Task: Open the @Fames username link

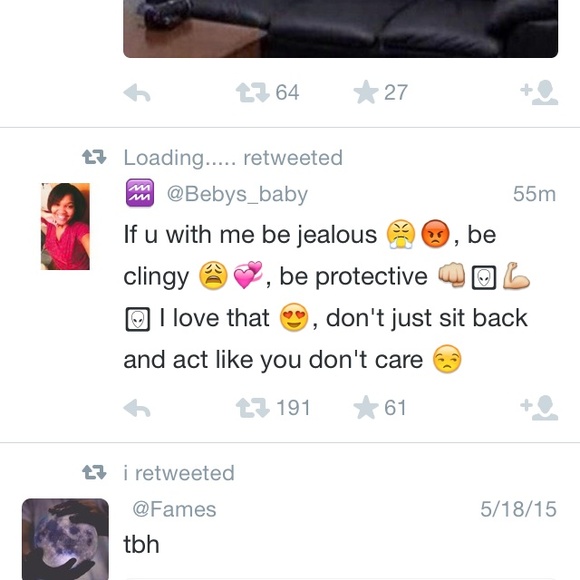Action: pos(174,509)
